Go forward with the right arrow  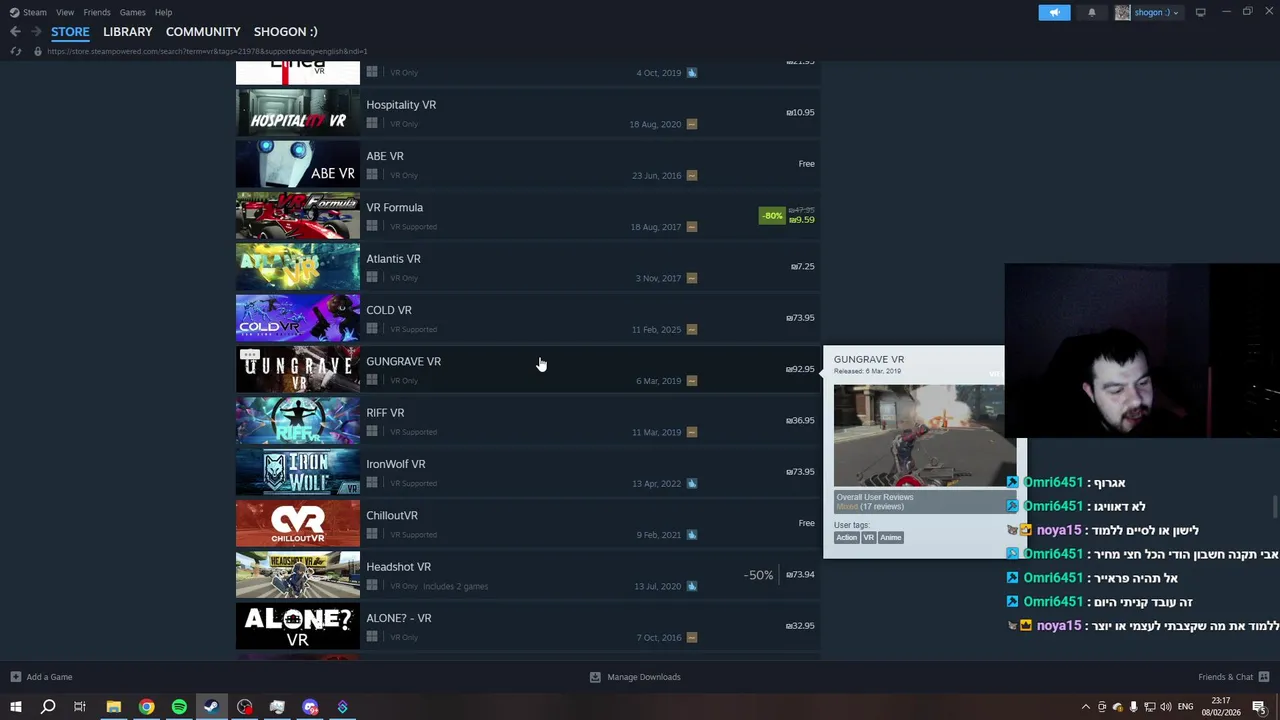pyautogui.click(x=35, y=32)
